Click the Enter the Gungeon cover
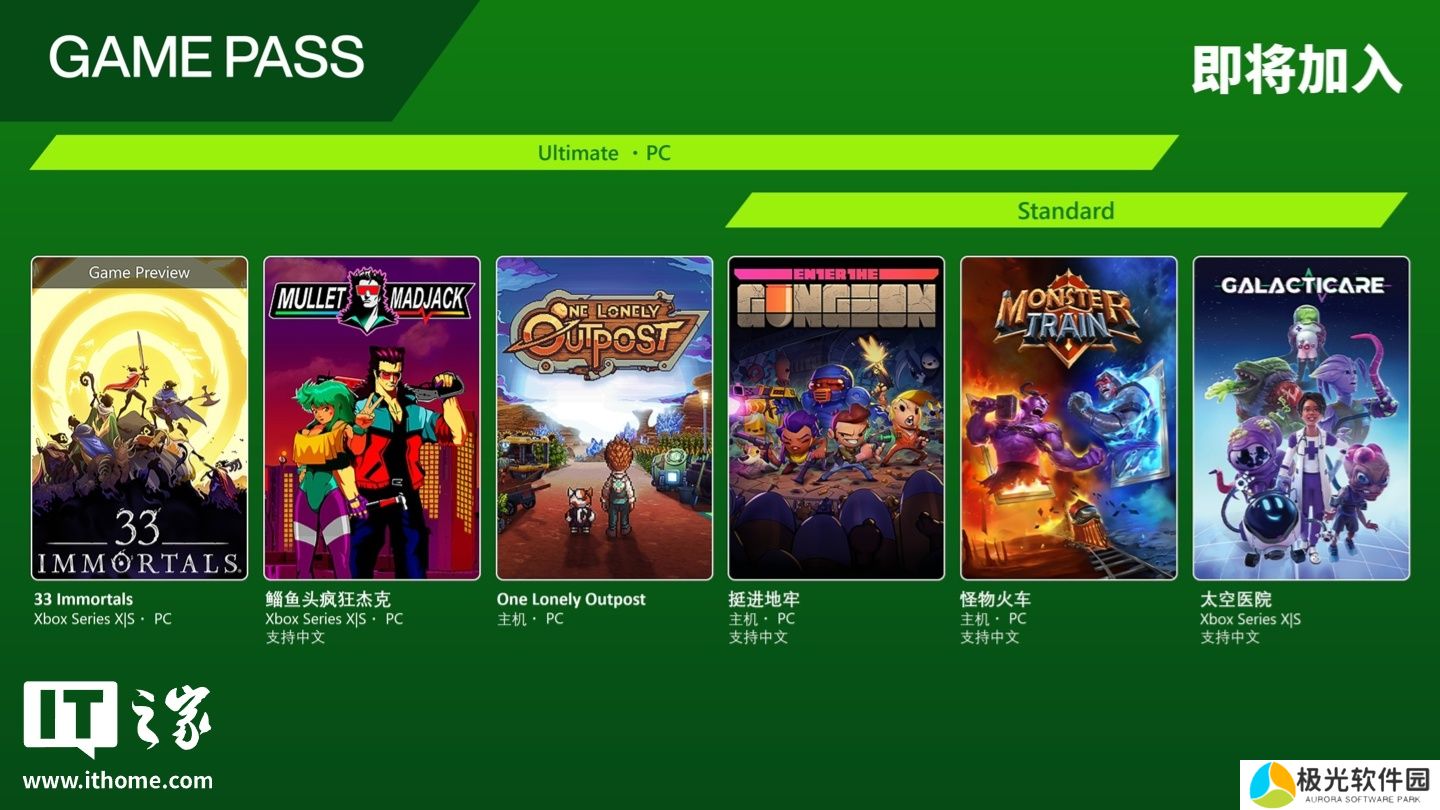 point(836,418)
